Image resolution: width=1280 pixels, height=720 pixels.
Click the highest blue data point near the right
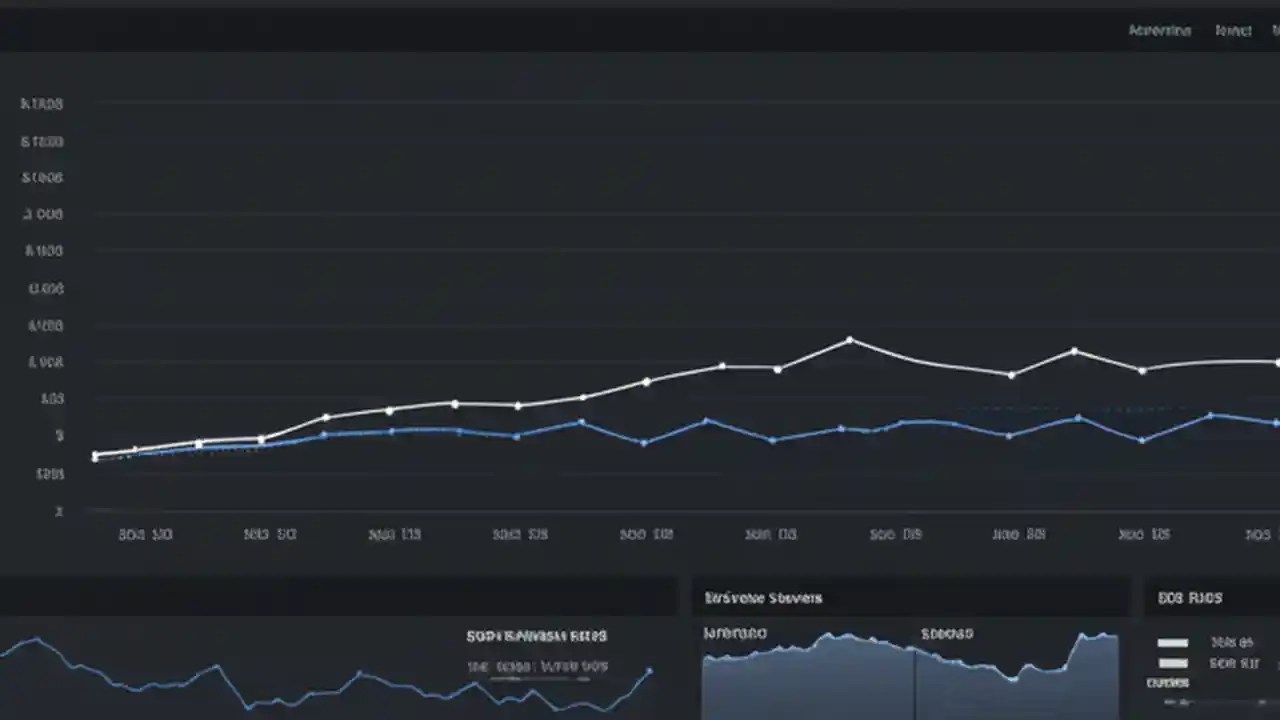(1210, 414)
